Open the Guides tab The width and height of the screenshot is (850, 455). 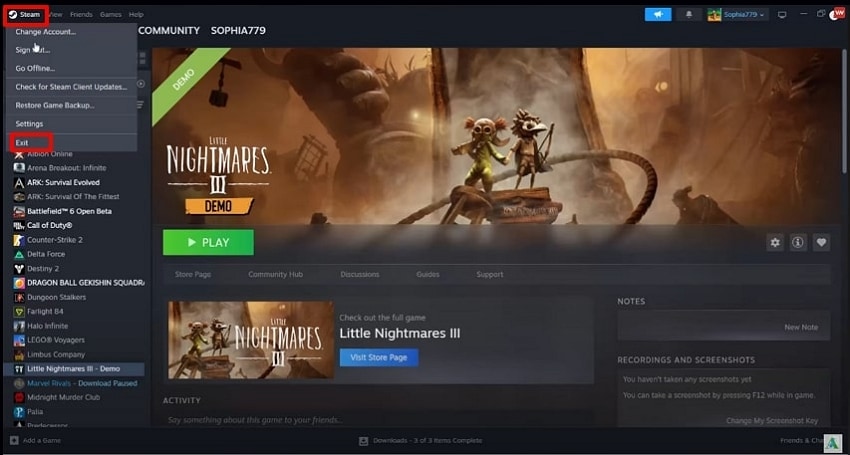[428, 274]
